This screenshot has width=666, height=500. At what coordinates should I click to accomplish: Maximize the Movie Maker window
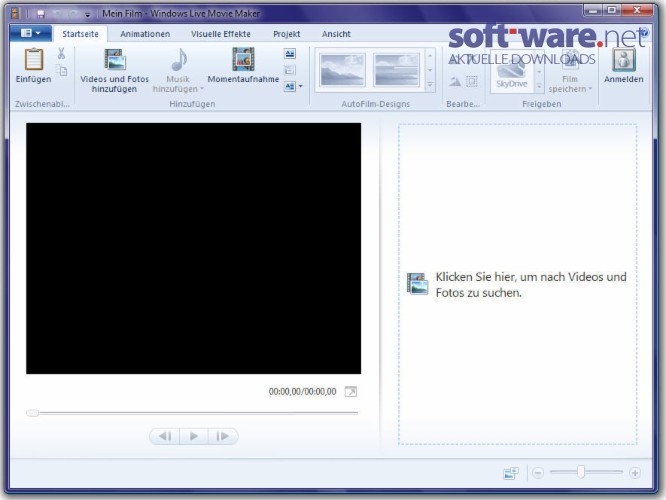tap(612, 10)
